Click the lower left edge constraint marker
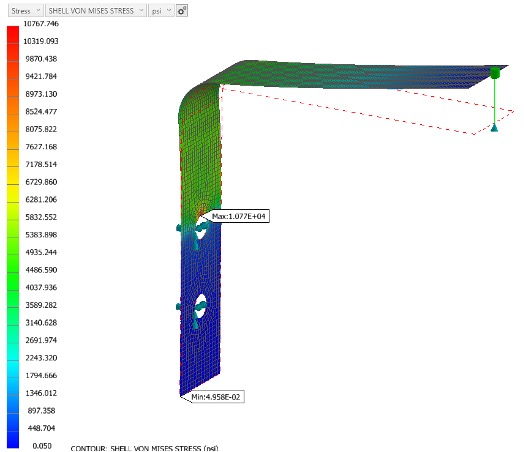This screenshot has height=452, width=524. tap(178, 306)
